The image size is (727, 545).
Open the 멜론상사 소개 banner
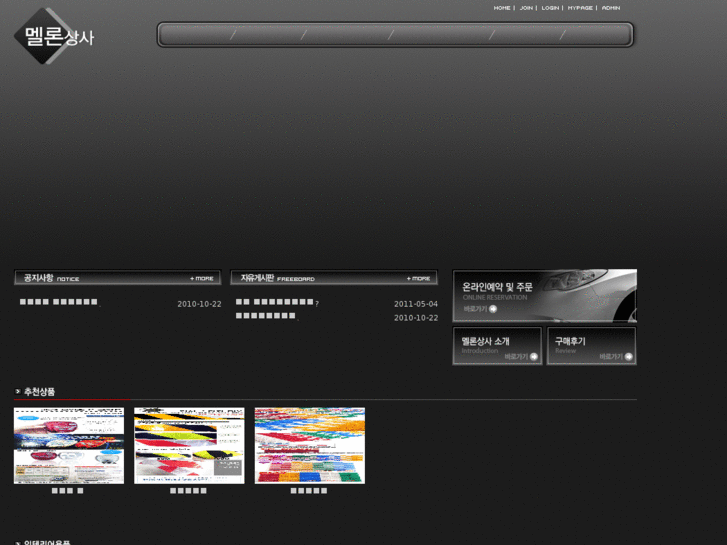pyautogui.click(x=497, y=344)
